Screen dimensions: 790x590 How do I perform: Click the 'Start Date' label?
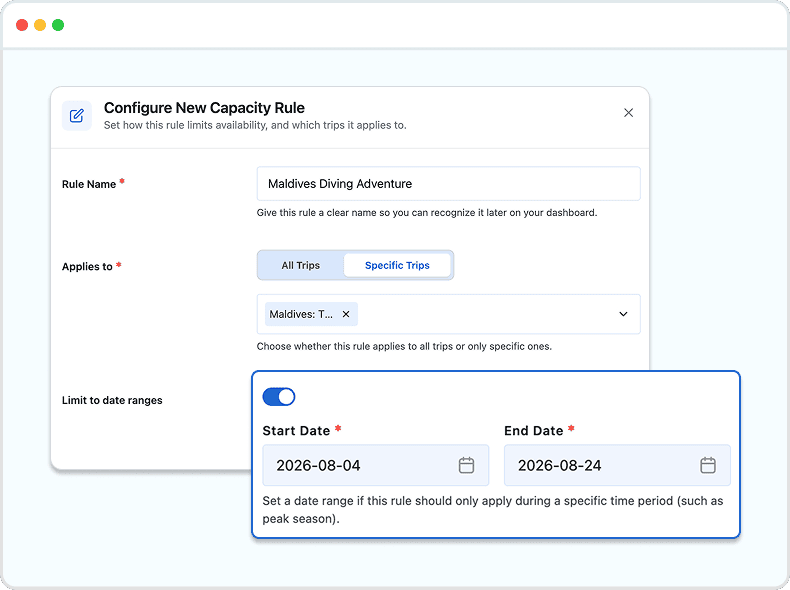296,431
